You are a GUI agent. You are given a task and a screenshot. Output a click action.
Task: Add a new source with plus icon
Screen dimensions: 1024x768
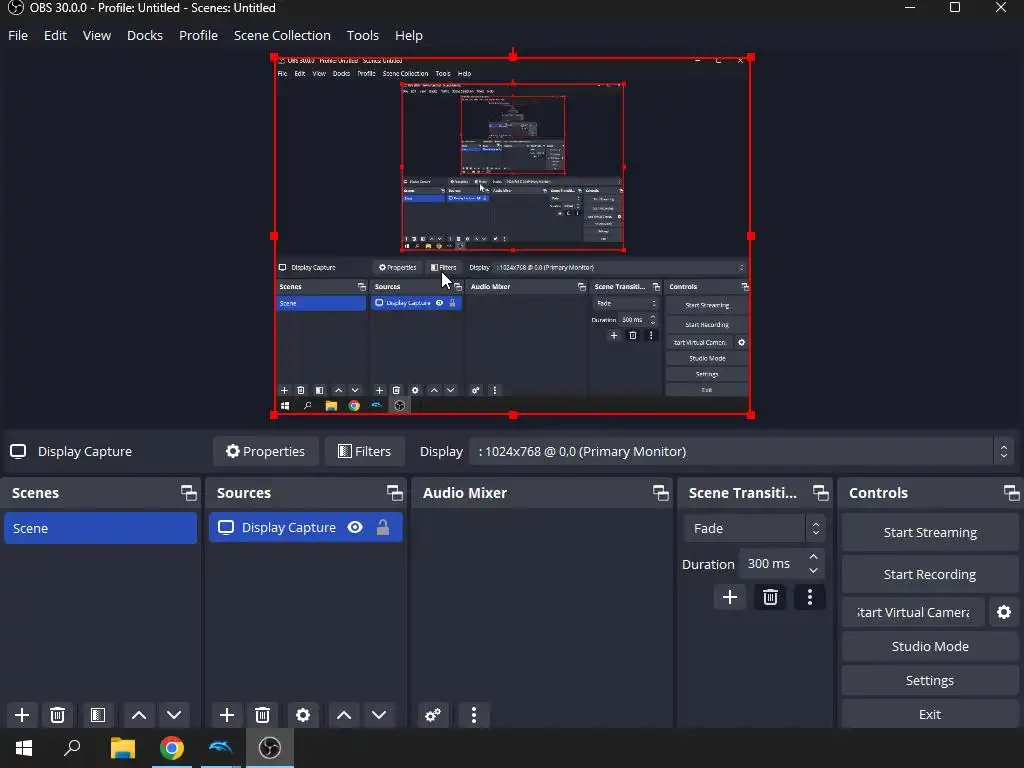click(x=227, y=715)
